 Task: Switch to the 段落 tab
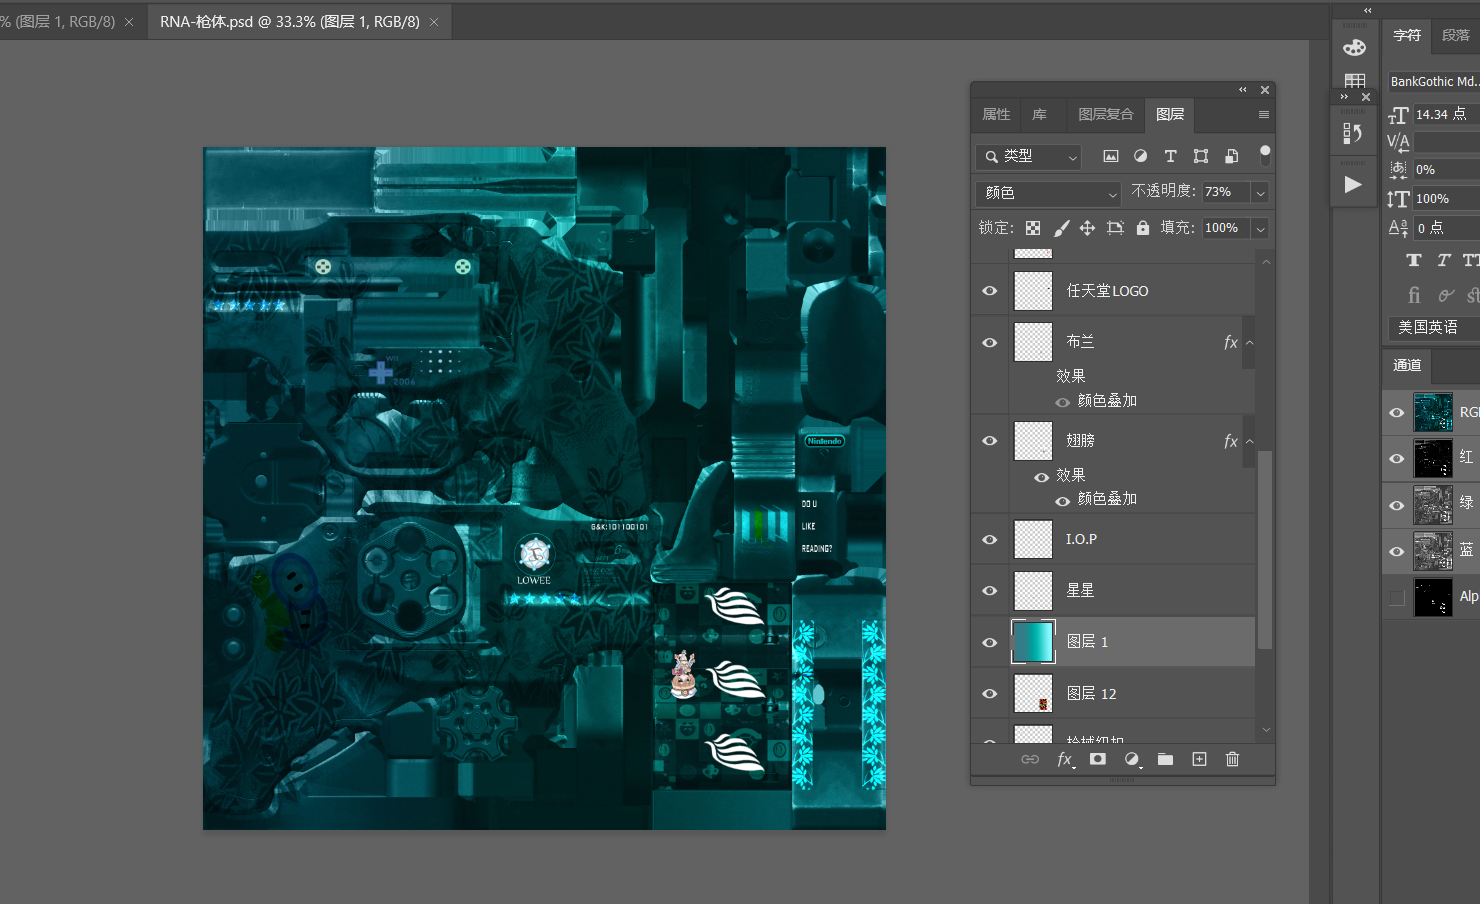tap(1456, 35)
